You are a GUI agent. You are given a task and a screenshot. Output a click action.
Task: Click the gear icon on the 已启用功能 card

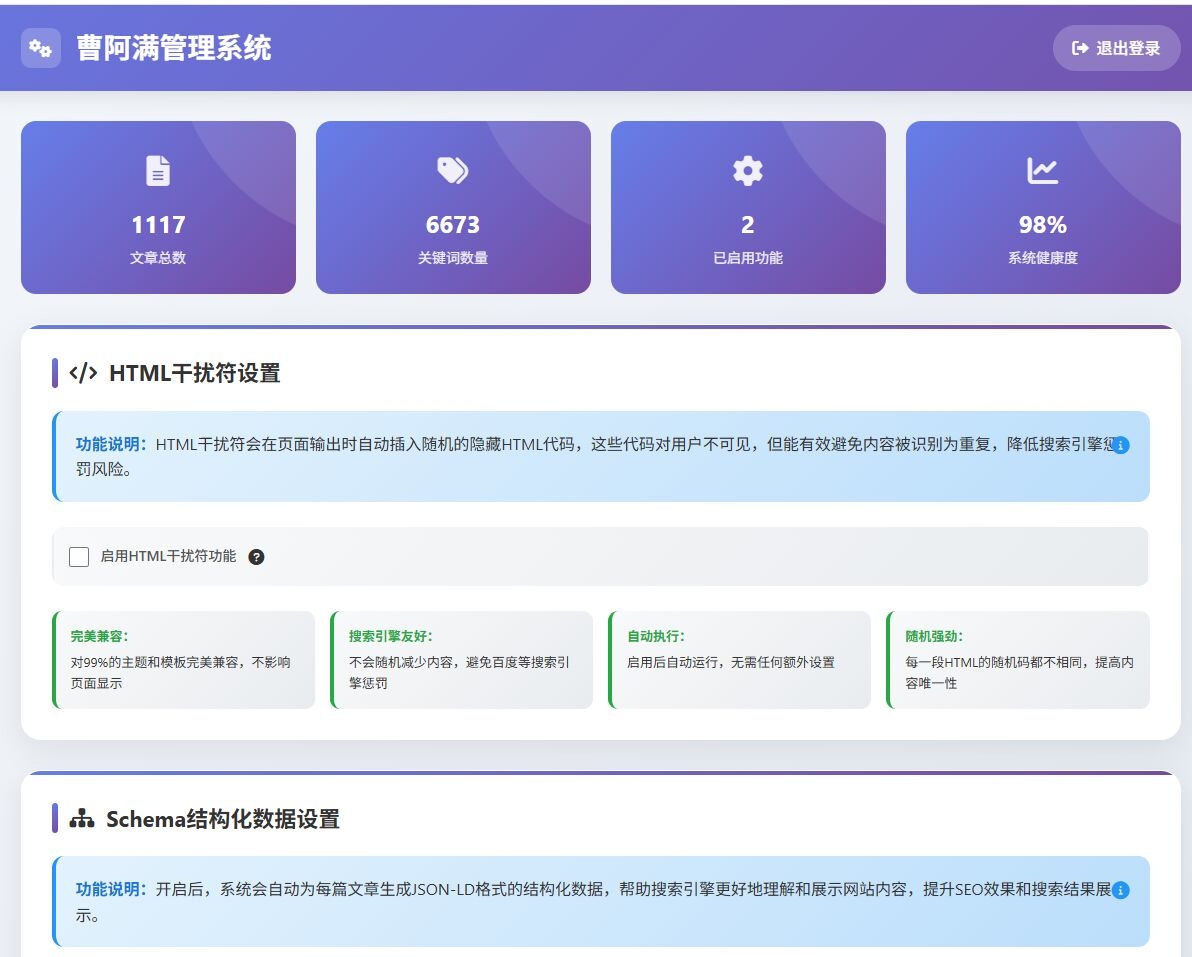click(x=747, y=170)
